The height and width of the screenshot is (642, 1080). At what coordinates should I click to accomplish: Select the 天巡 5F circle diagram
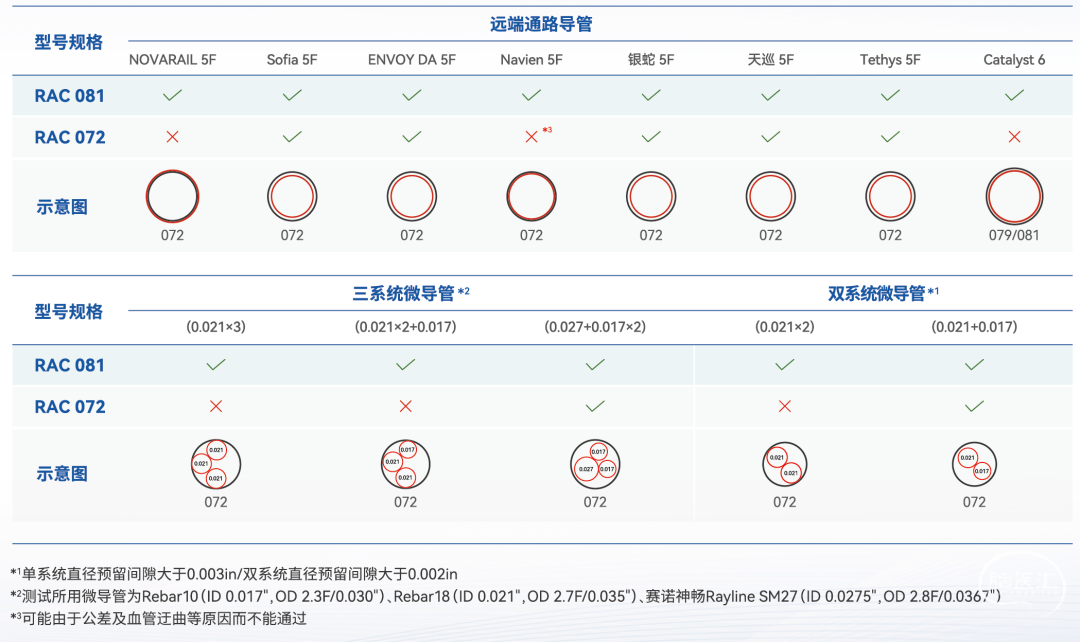771,196
